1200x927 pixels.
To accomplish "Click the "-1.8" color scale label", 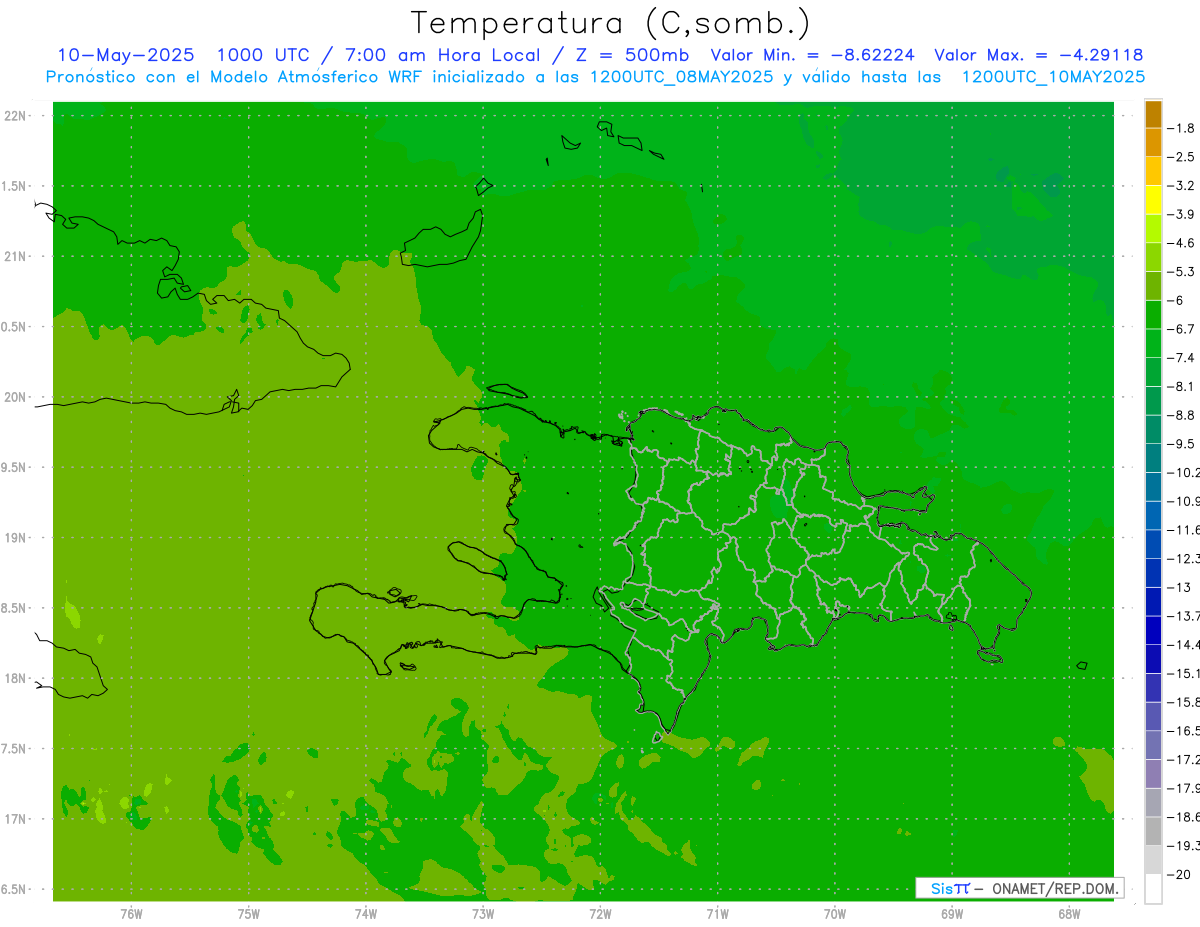I will tap(1181, 128).
